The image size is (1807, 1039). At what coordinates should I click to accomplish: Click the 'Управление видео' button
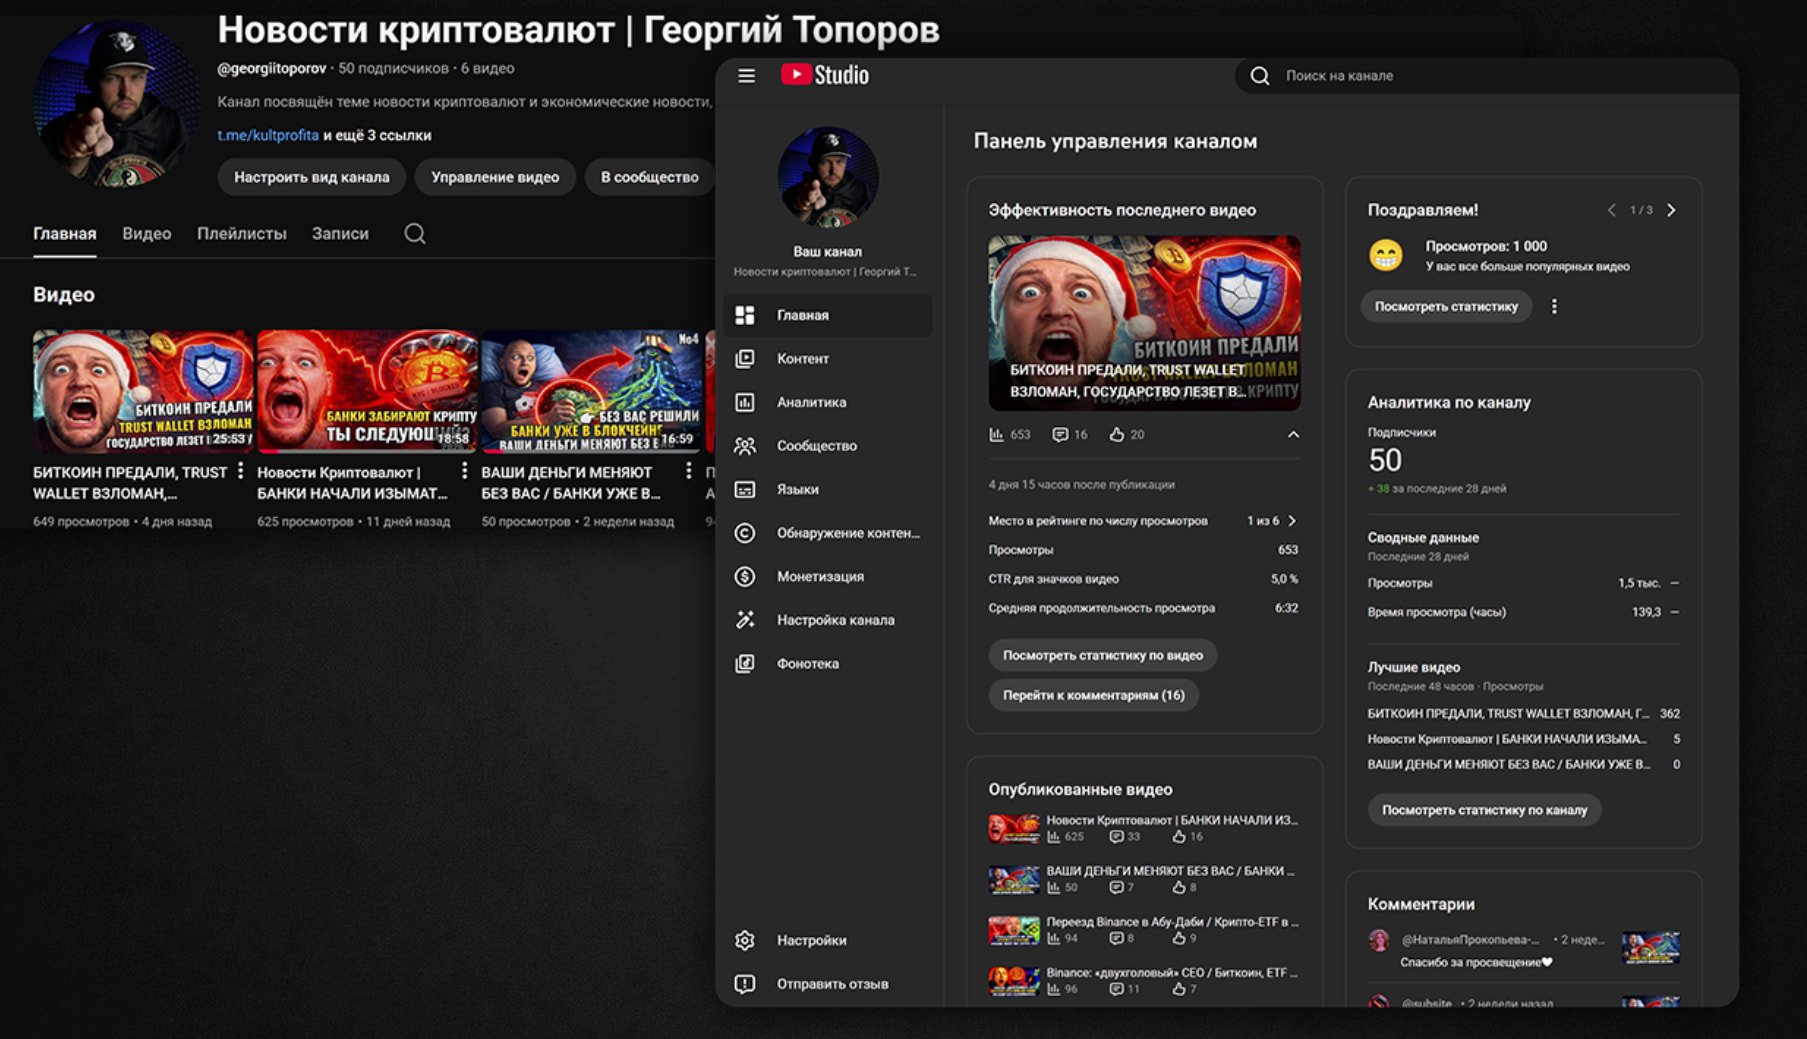coord(494,177)
